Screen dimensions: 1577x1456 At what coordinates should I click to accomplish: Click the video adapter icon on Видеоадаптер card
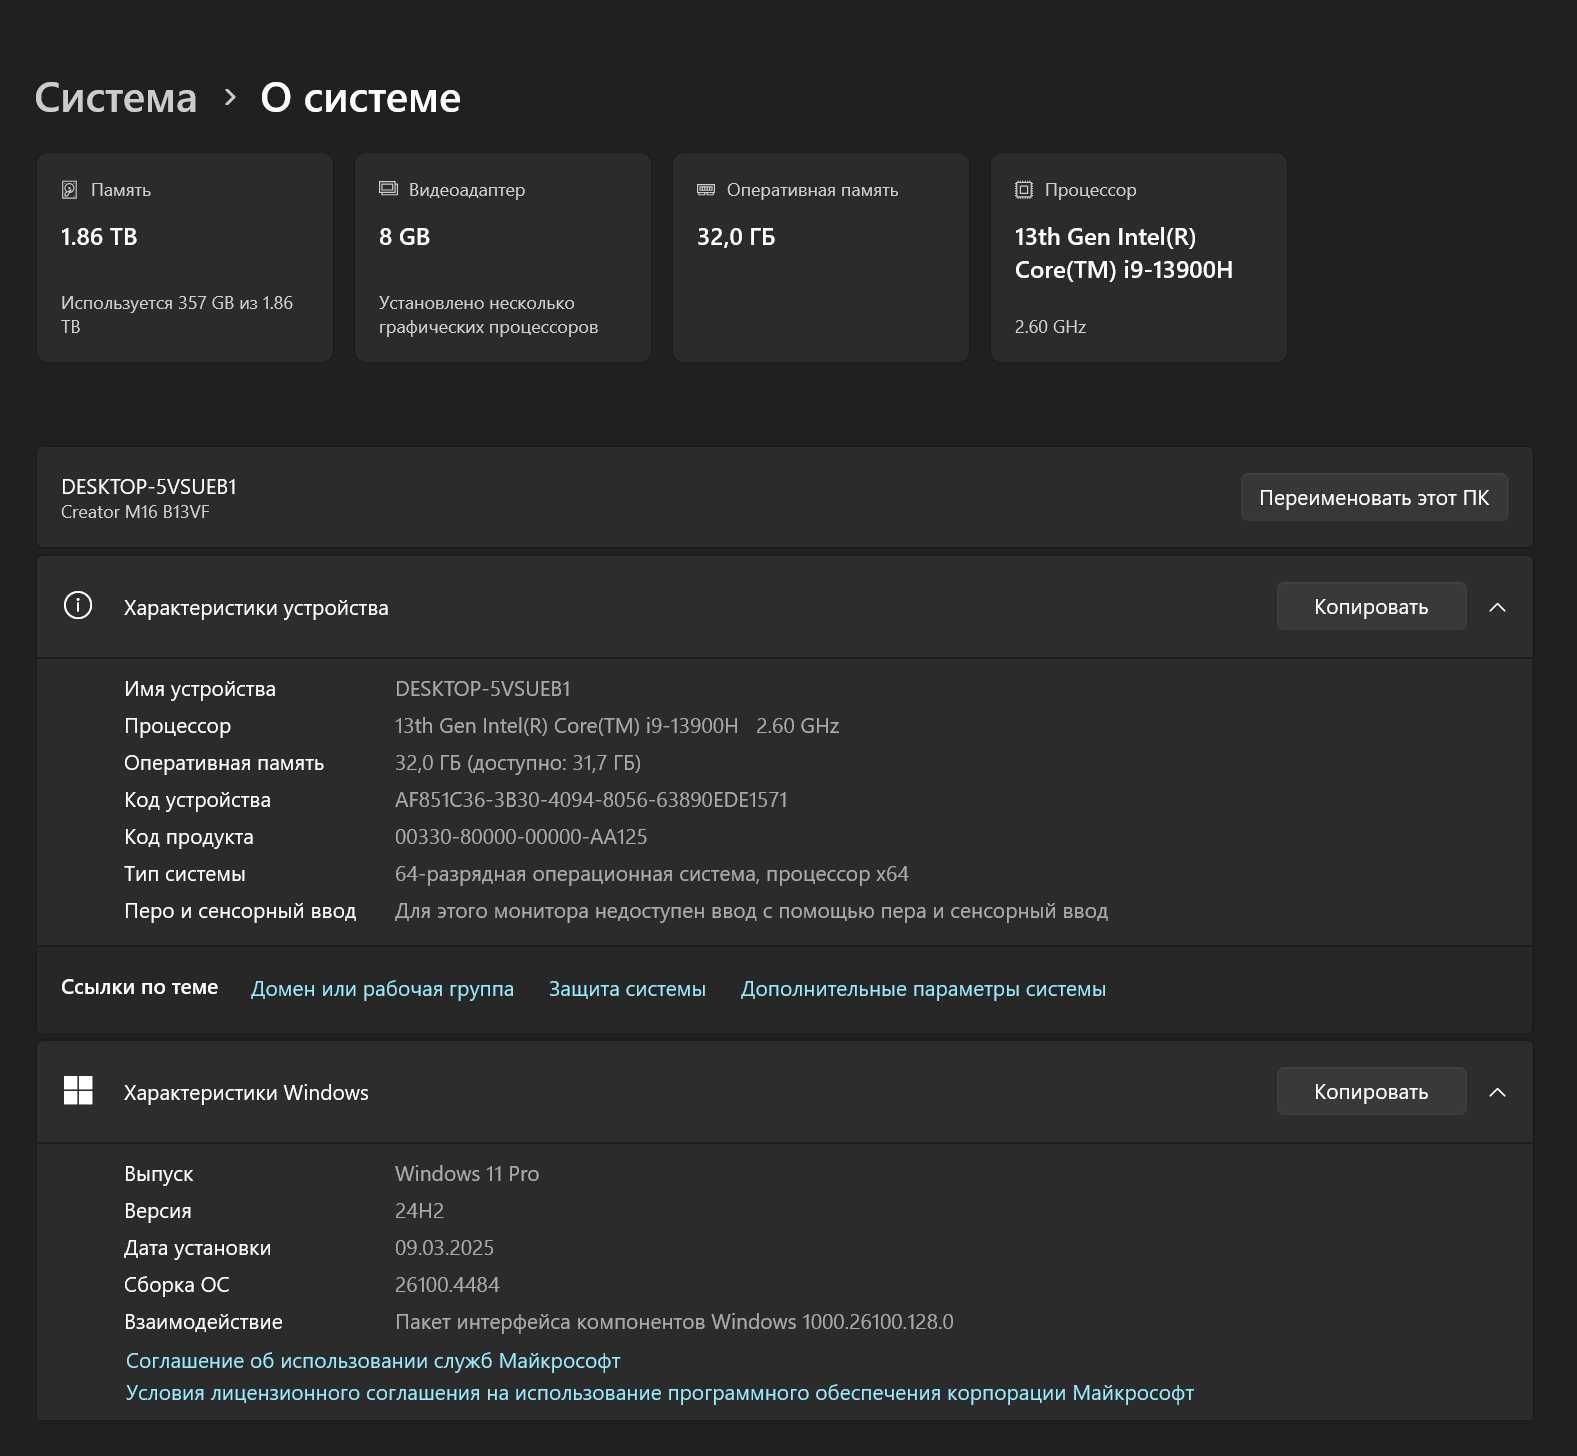point(388,189)
